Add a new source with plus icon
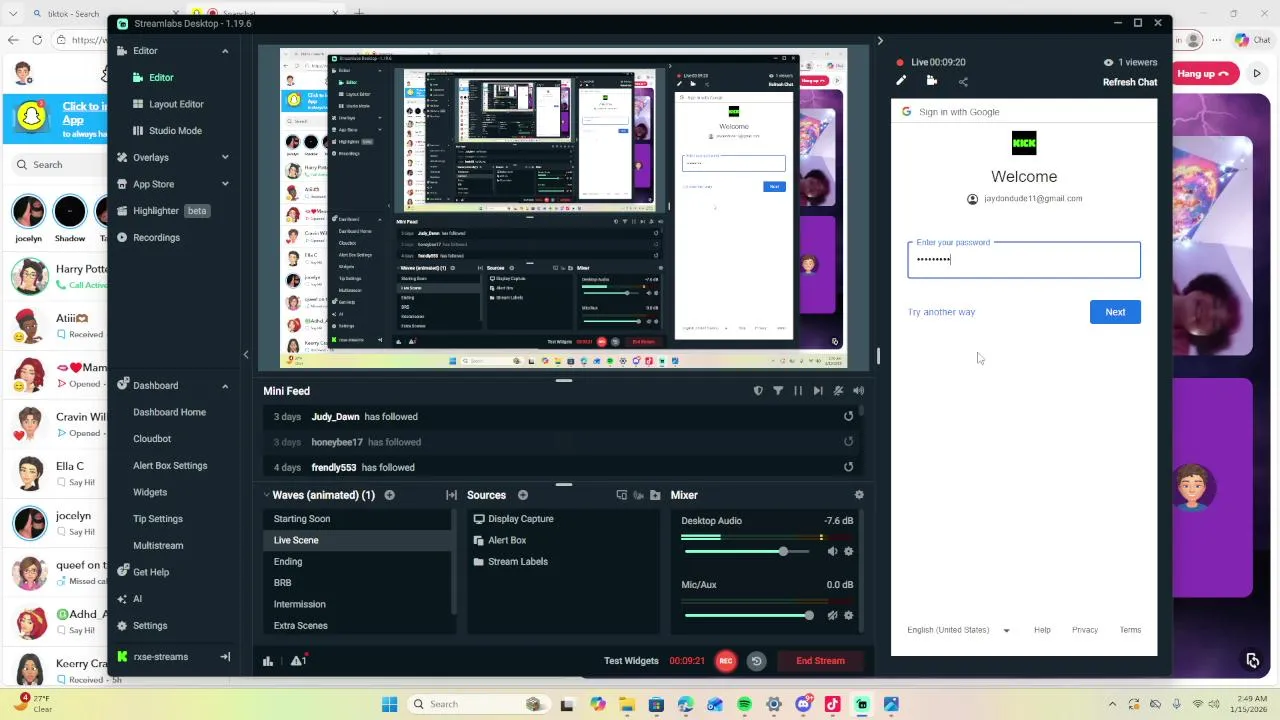Viewport: 1280px width, 720px height. coord(522,495)
